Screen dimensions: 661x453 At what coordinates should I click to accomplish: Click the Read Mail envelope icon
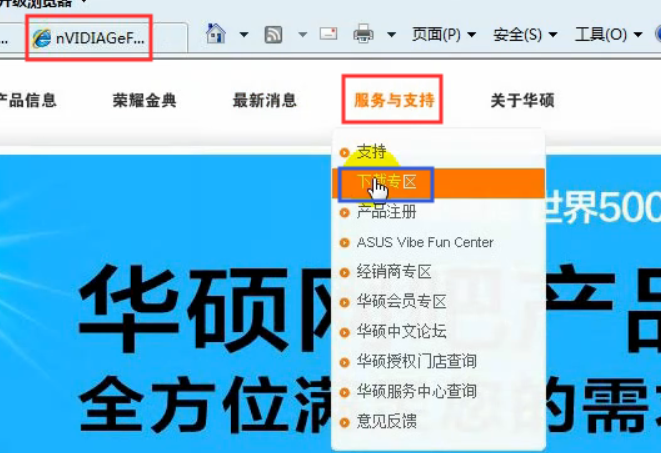(329, 35)
